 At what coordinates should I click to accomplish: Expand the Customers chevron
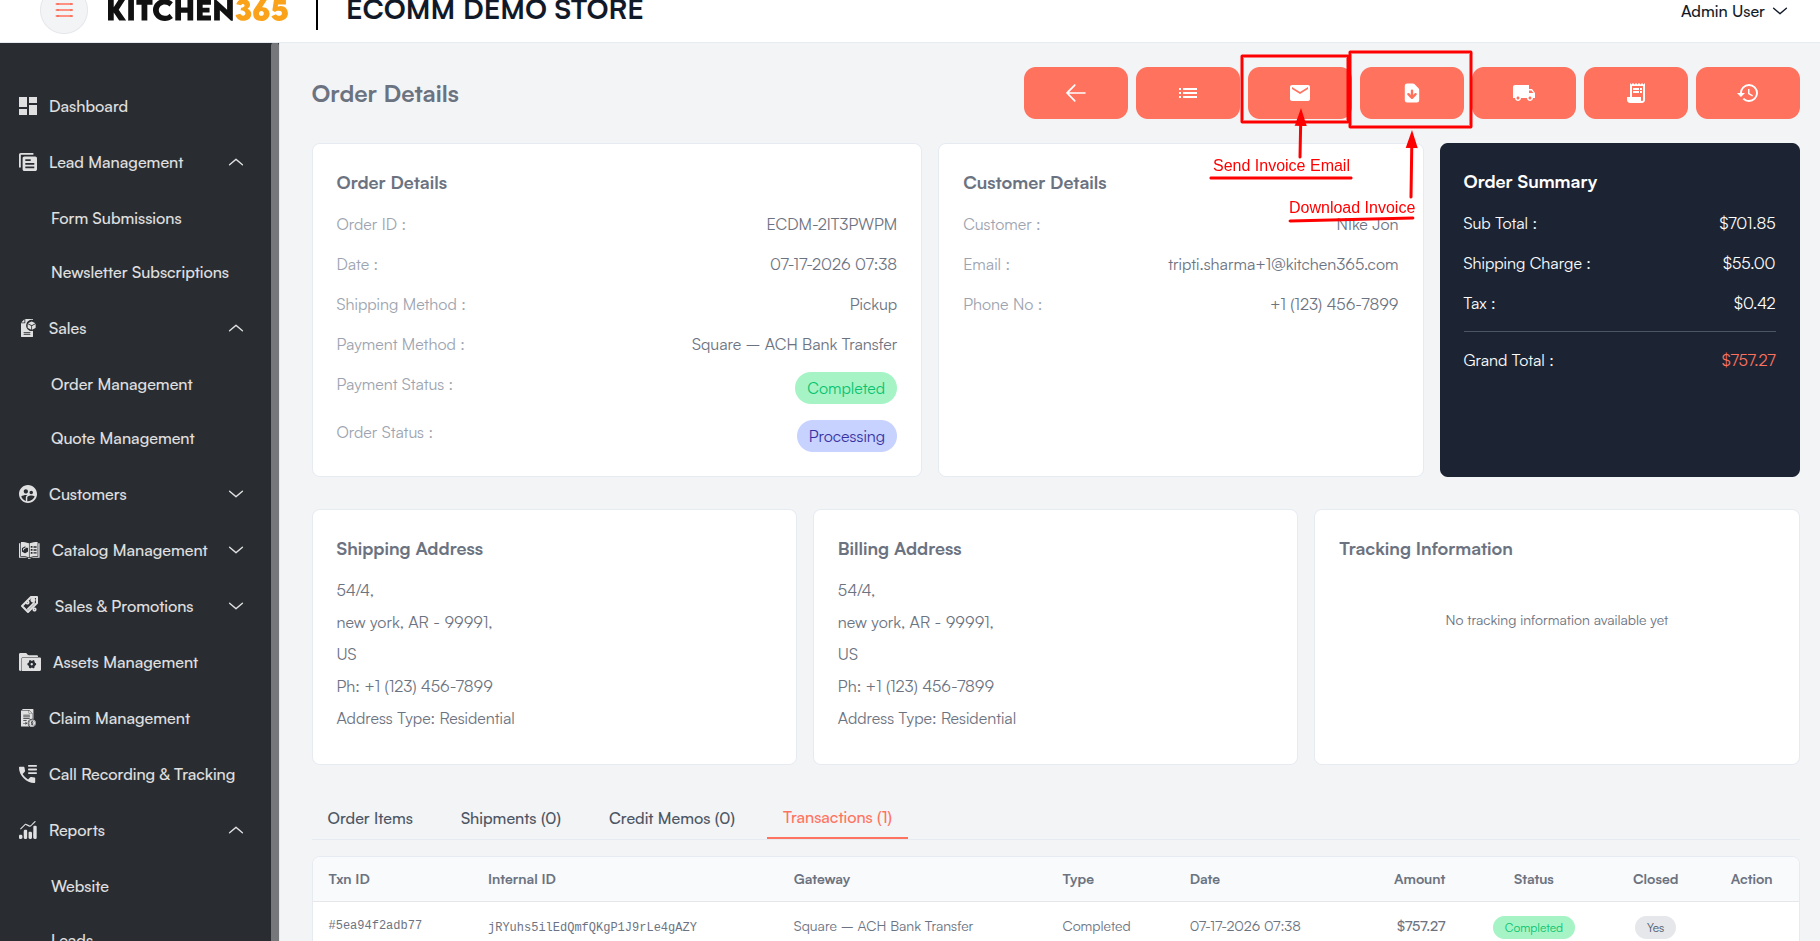[x=236, y=494]
